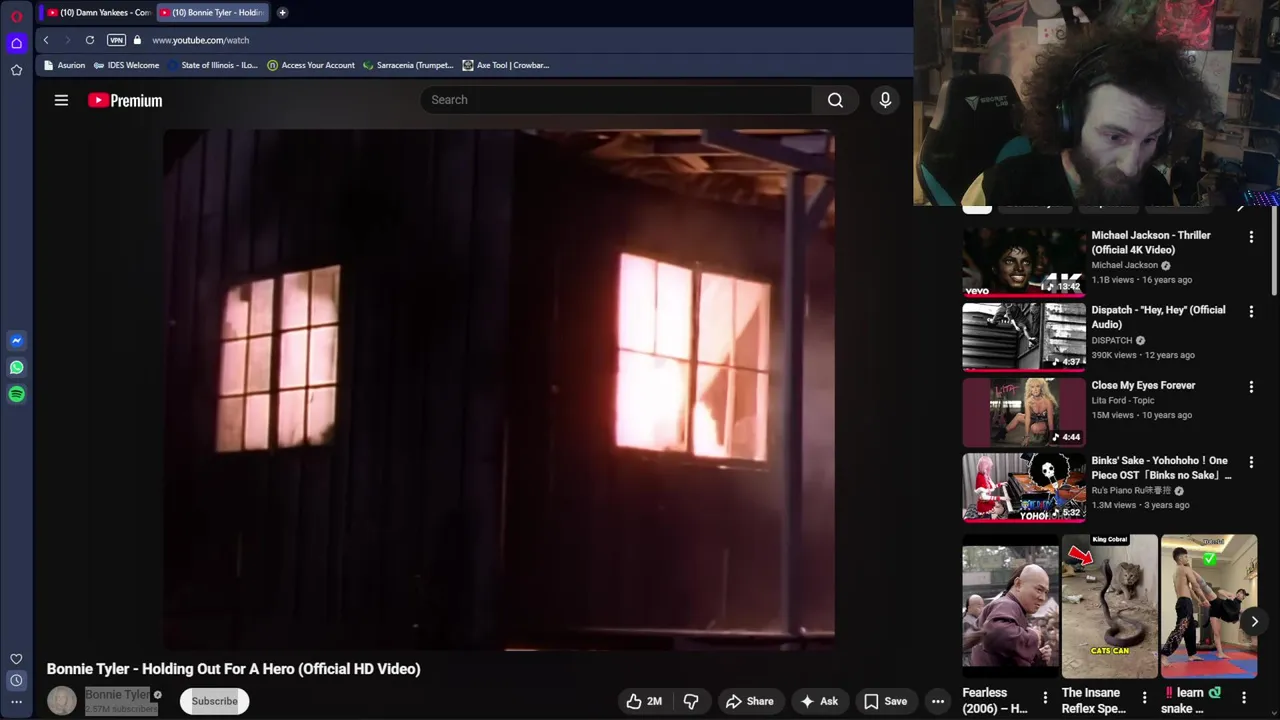
Task: Start voice search with microphone icon
Action: tap(885, 100)
